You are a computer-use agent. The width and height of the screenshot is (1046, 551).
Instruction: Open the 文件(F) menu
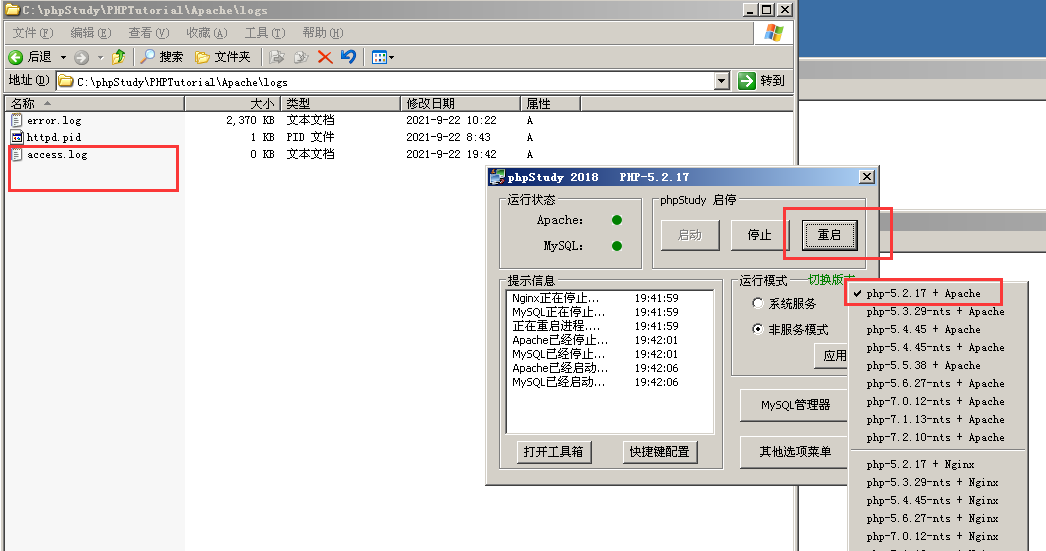[33, 33]
